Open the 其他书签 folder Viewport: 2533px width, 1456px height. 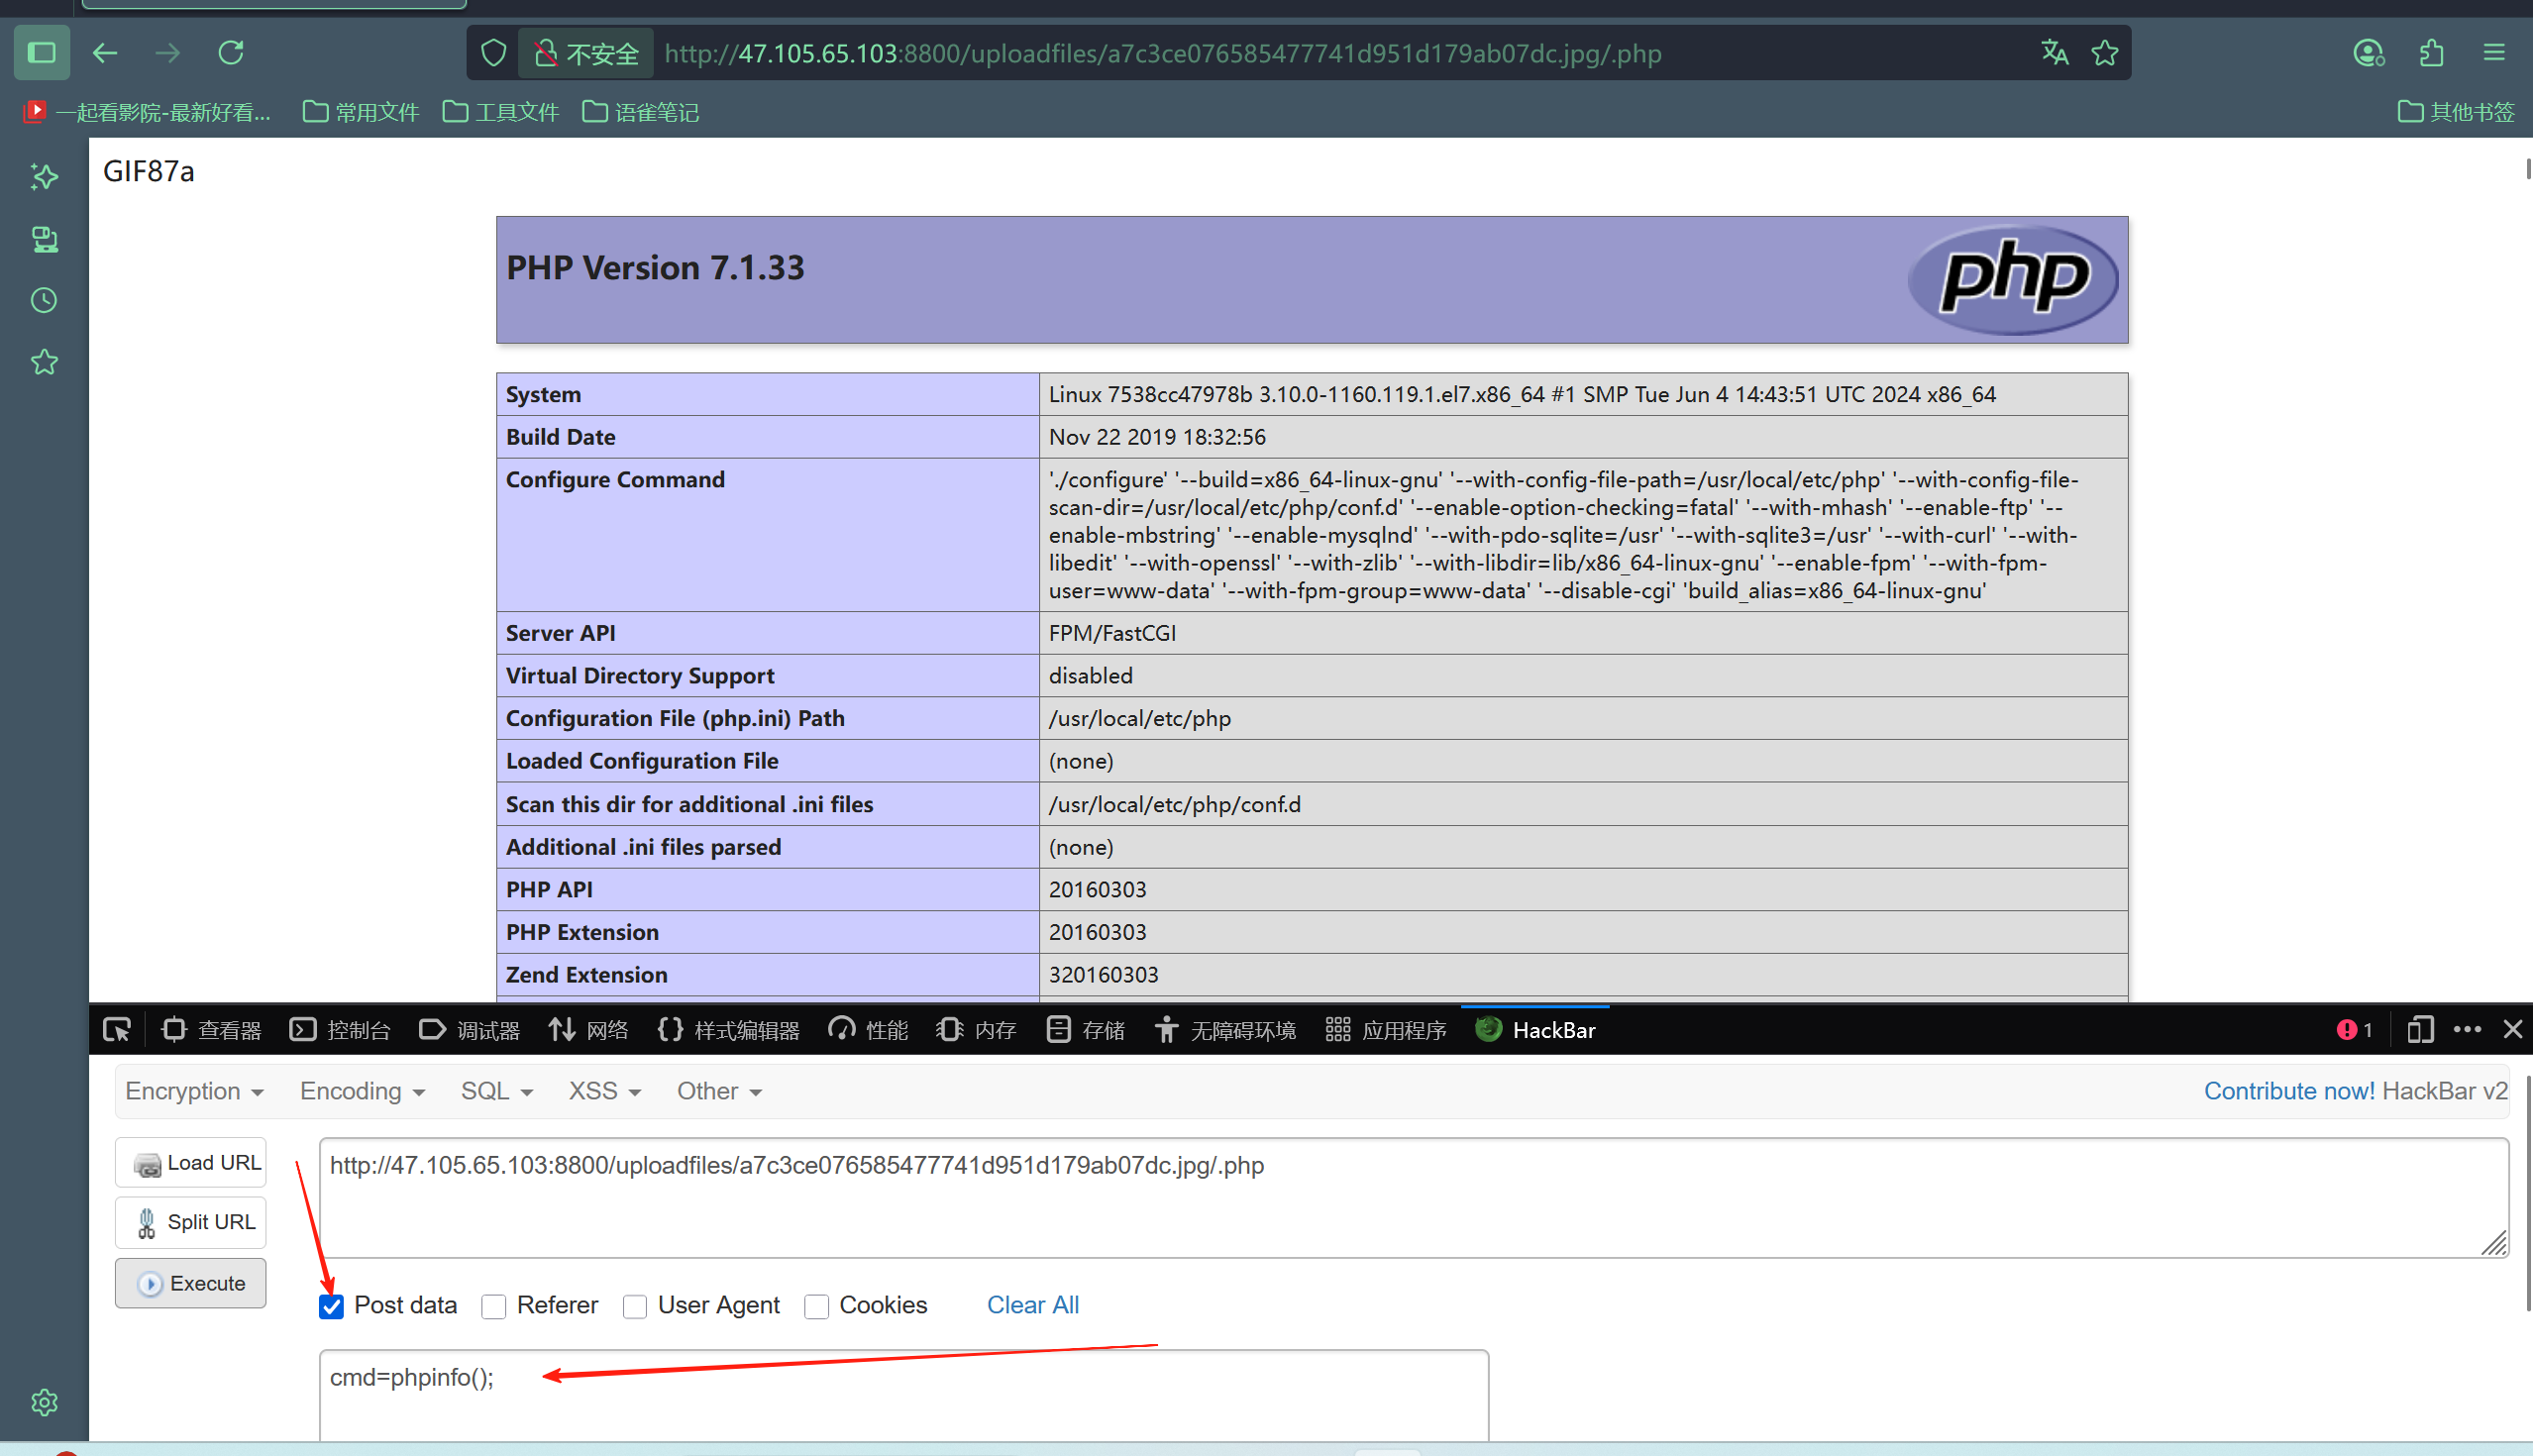click(x=2456, y=111)
